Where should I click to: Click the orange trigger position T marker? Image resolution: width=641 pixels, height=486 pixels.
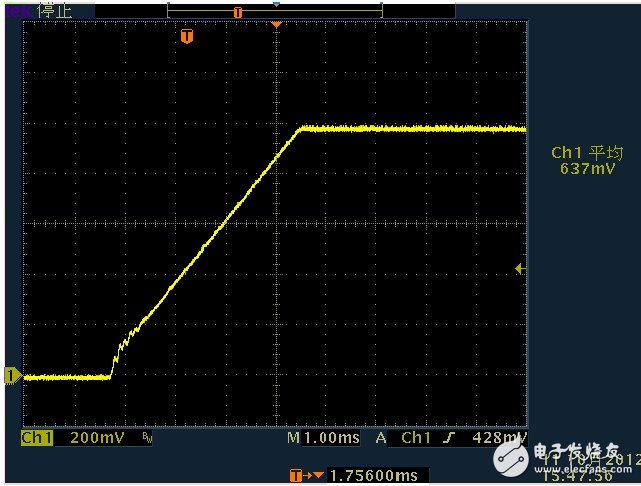tap(186, 36)
